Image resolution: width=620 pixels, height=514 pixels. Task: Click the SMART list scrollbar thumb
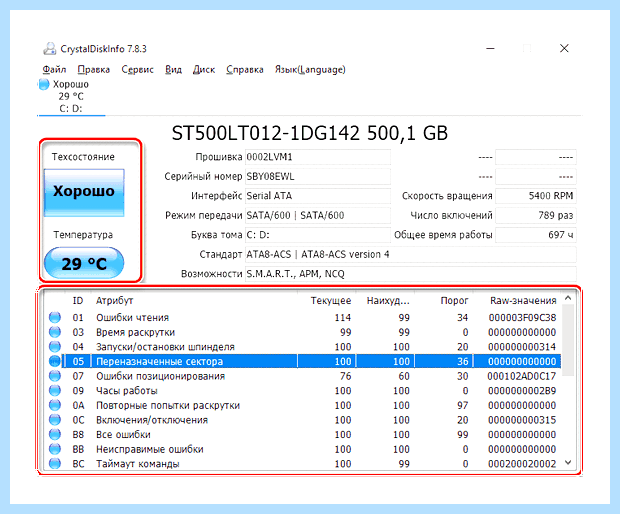point(568,340)
